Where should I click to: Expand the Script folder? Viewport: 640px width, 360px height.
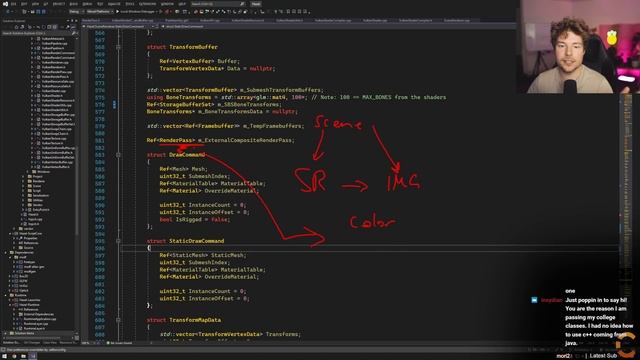(23, 190)
